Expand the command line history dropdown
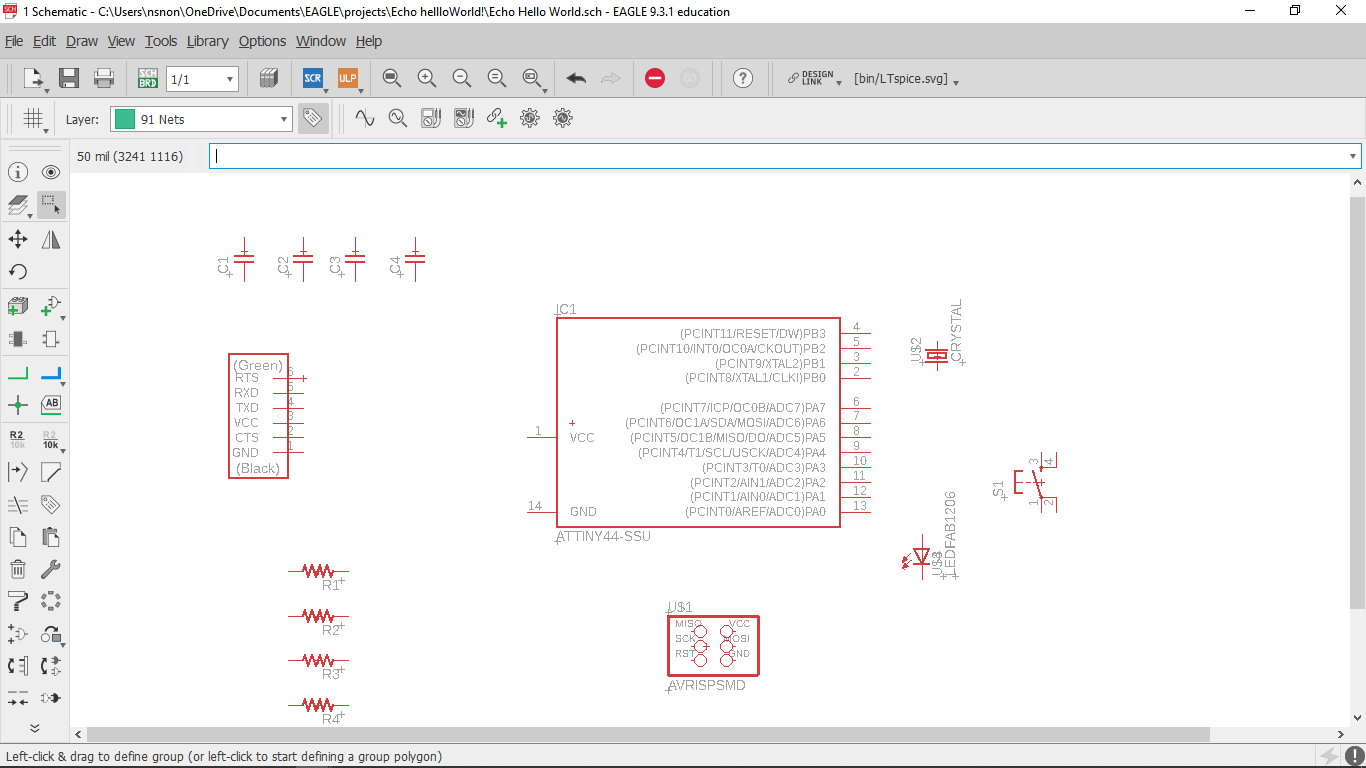Image resolution: width=1366 pixels, height=768 pixels. [x=1354, y=156]
